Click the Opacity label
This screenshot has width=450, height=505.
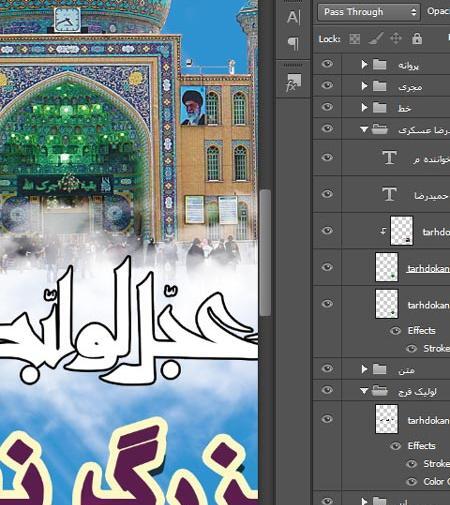click(438, 11)
